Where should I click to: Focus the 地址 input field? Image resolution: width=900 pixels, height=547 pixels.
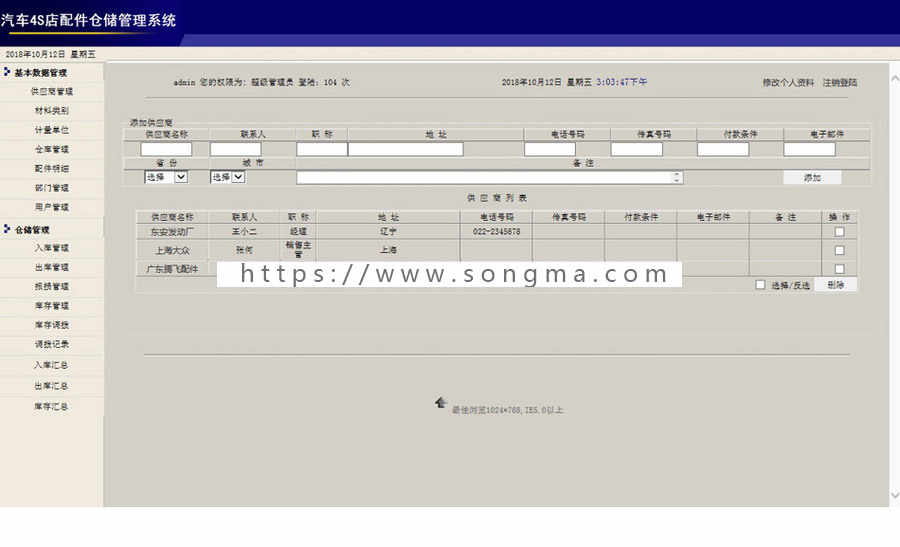point(406,149)
